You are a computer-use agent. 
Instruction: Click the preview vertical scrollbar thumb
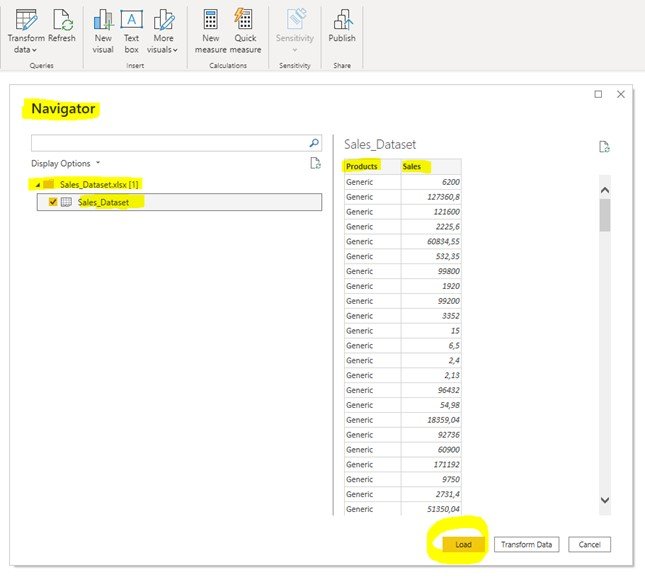tap(605, 216)
